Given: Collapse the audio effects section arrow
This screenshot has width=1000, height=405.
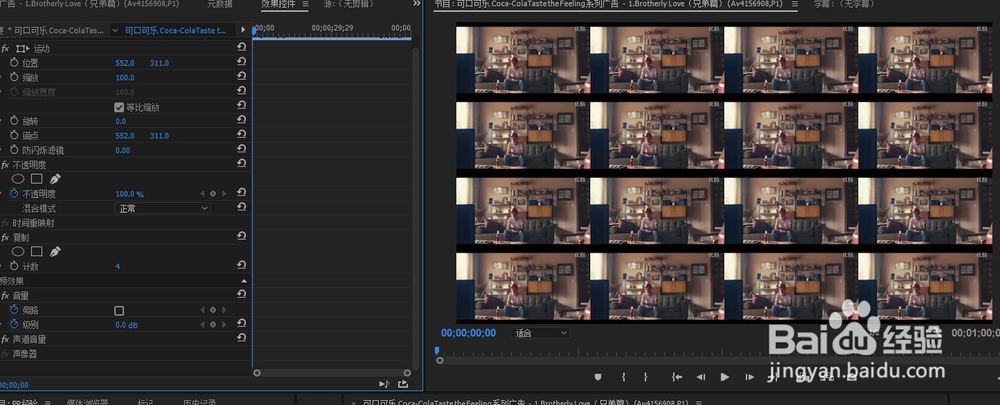Looking at the screenshot, I should pos(243,281).
